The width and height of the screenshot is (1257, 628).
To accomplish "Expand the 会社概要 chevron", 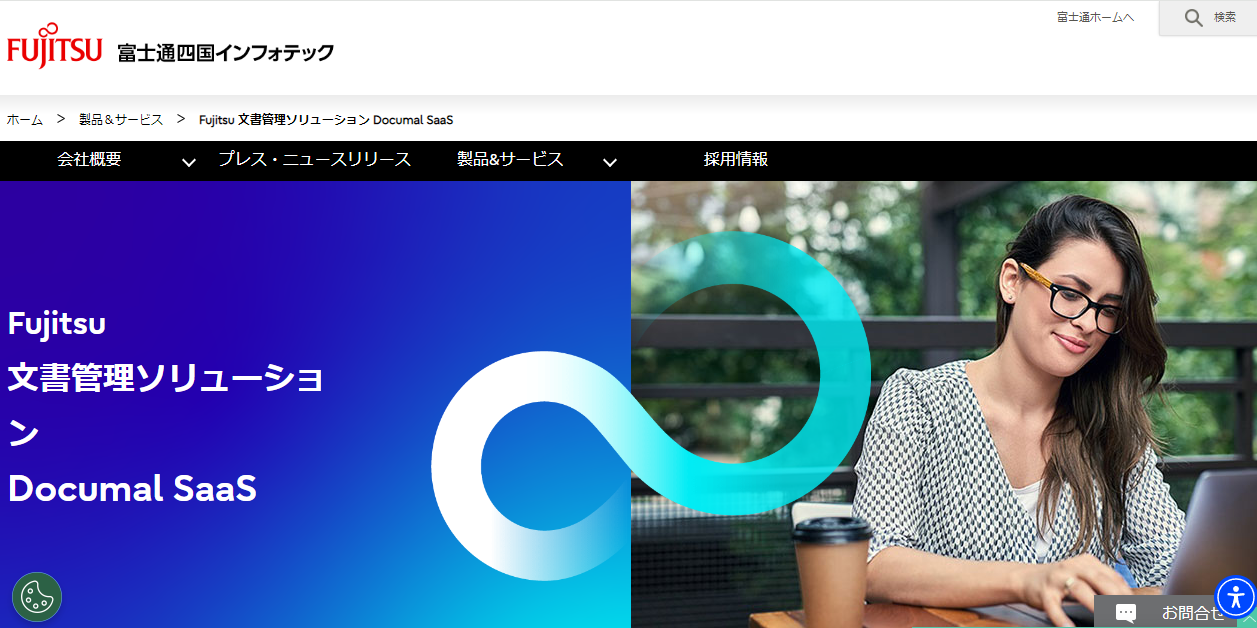I will (x=188, y=162).
